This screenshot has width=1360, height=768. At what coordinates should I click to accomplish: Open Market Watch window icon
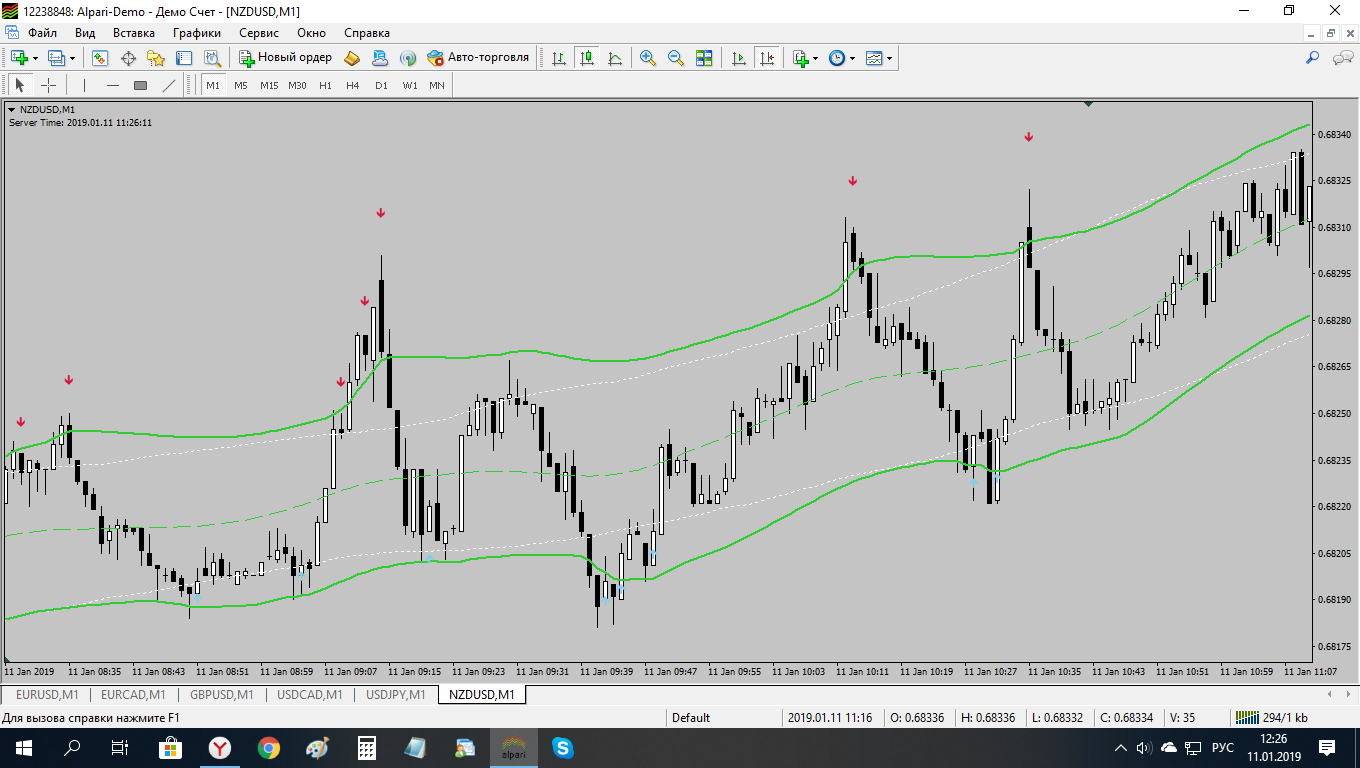pyautogui.click(x=100, y=58)
